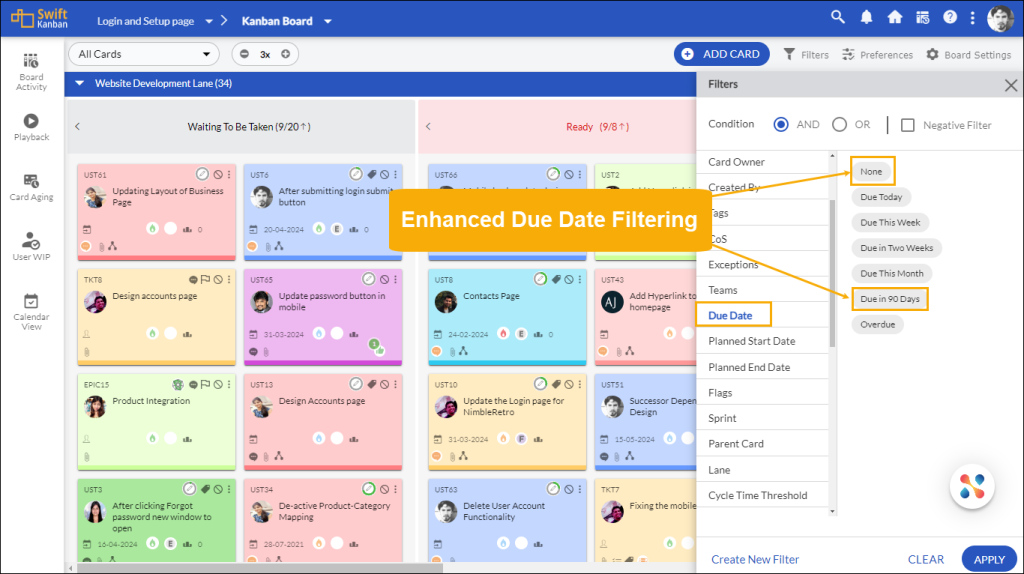Select Cycle Time Threshold category
The image size is (1024, 574).
point(763,495)
